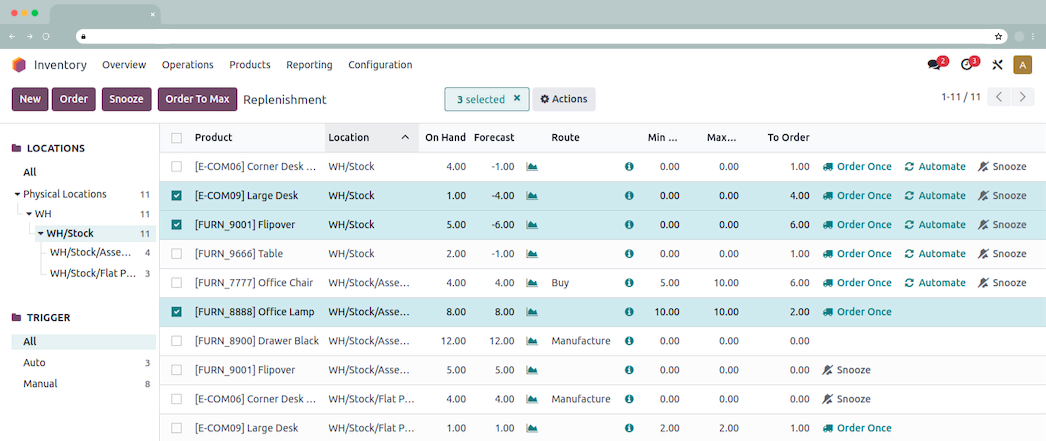Viewport: 1046px width, 441px height.
Task: Go to next page arrow
Action: click(1022, 98)
